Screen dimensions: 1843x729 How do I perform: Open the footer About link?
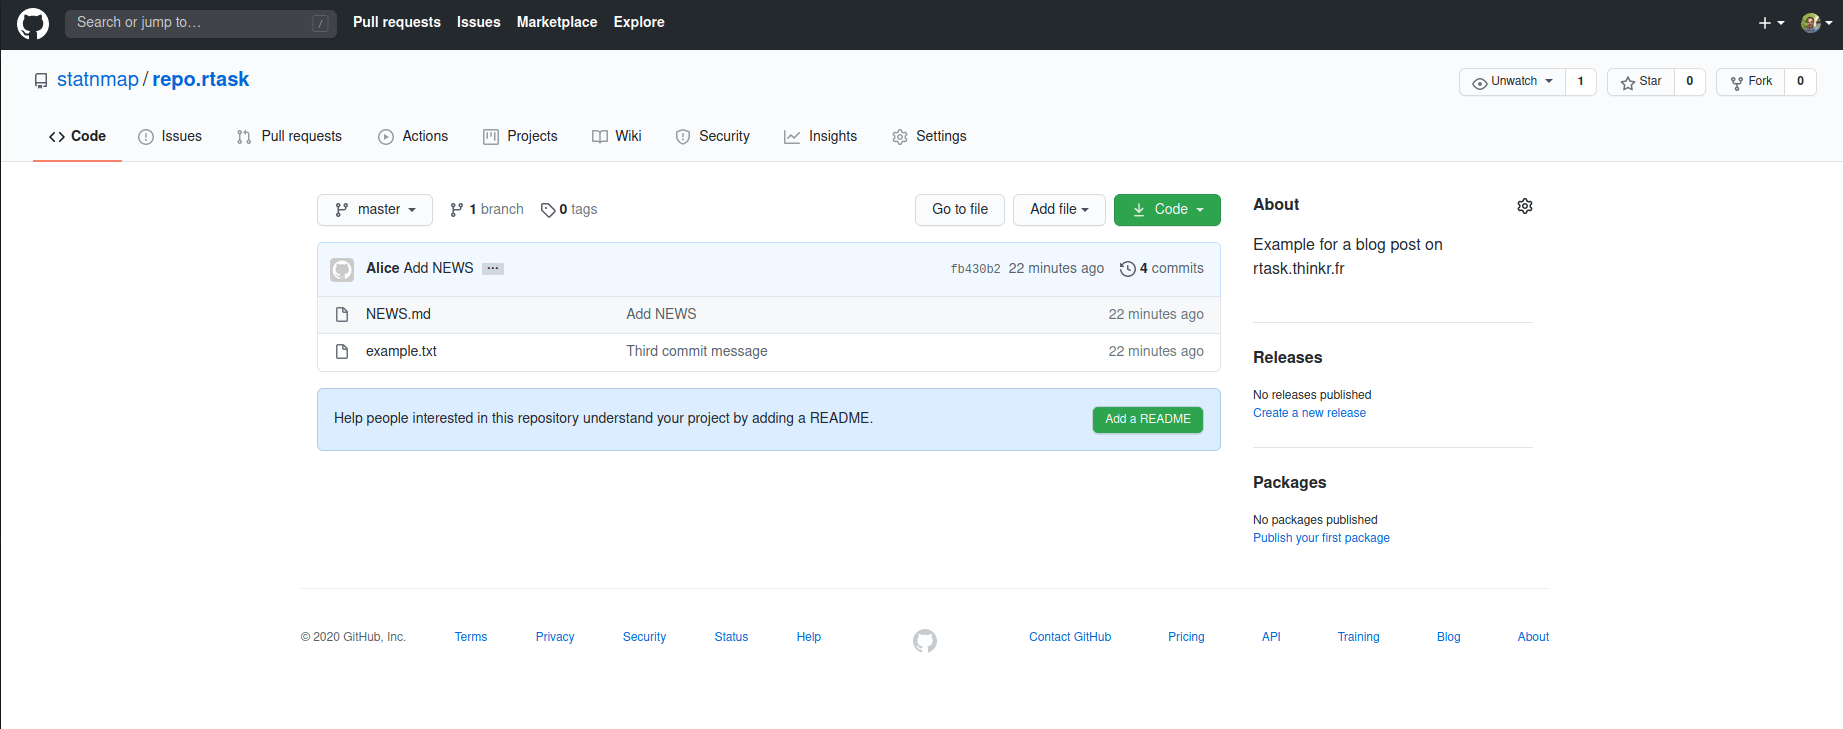(x=1533, y=638)
